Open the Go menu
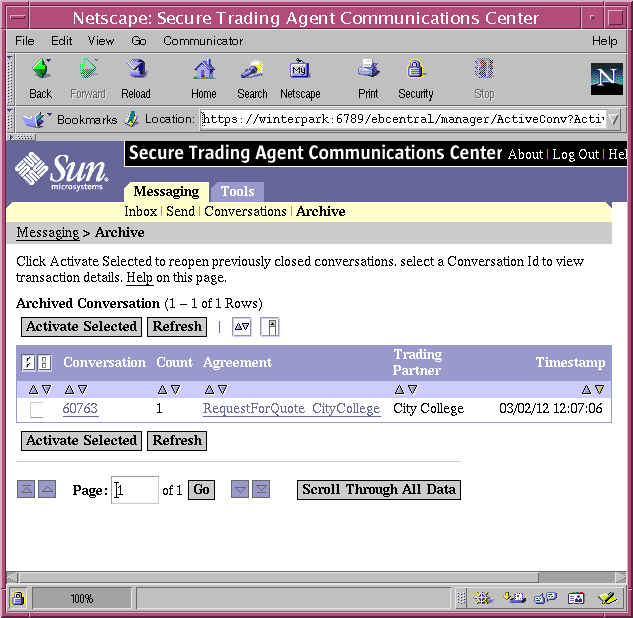This screenshot has width=633, height=618. (138, 41)
